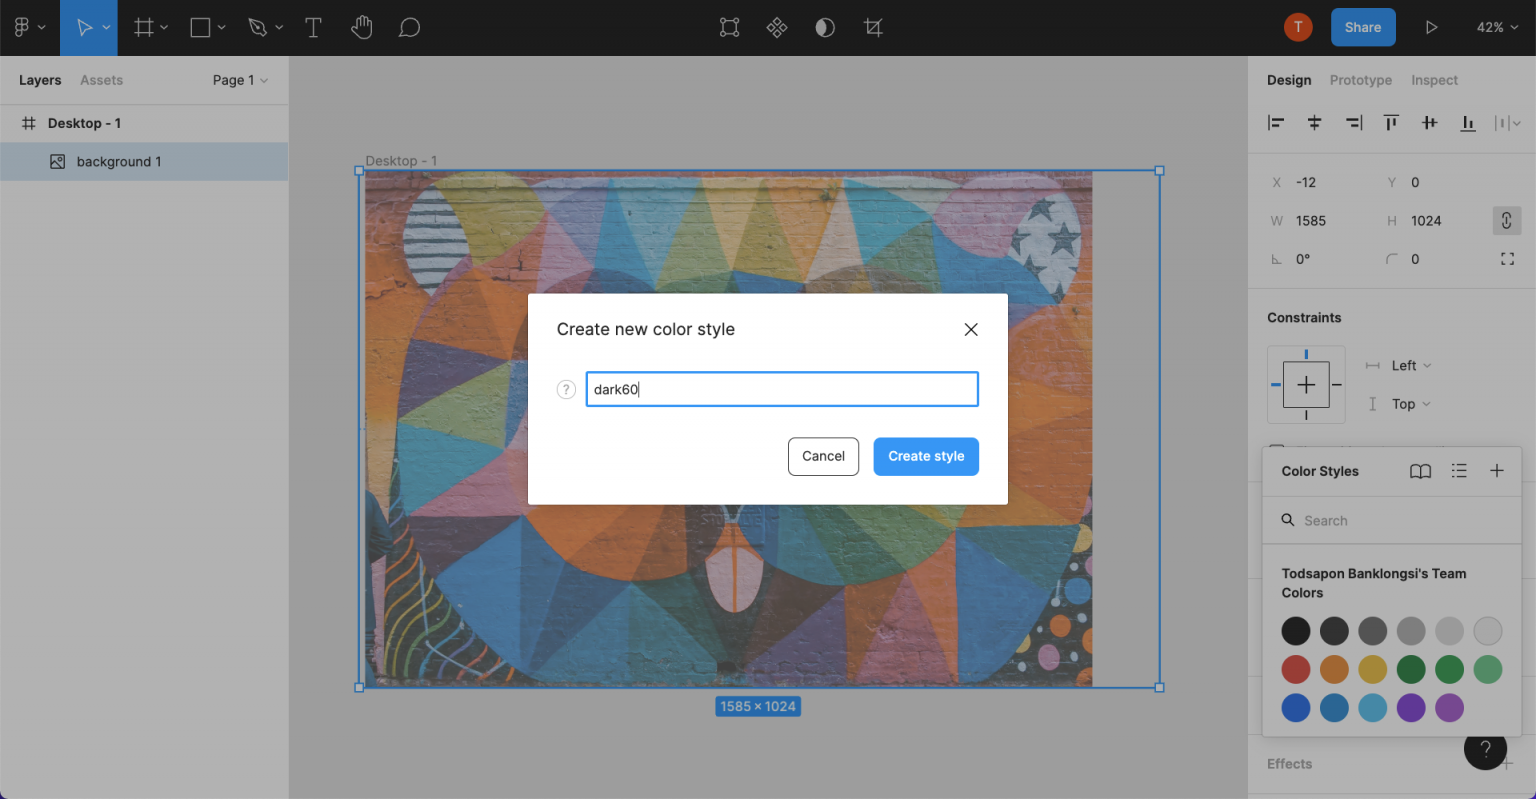Click the Create style button
Image resolution: width=1536 pixels, height=799 pixels.
point(925,456)
